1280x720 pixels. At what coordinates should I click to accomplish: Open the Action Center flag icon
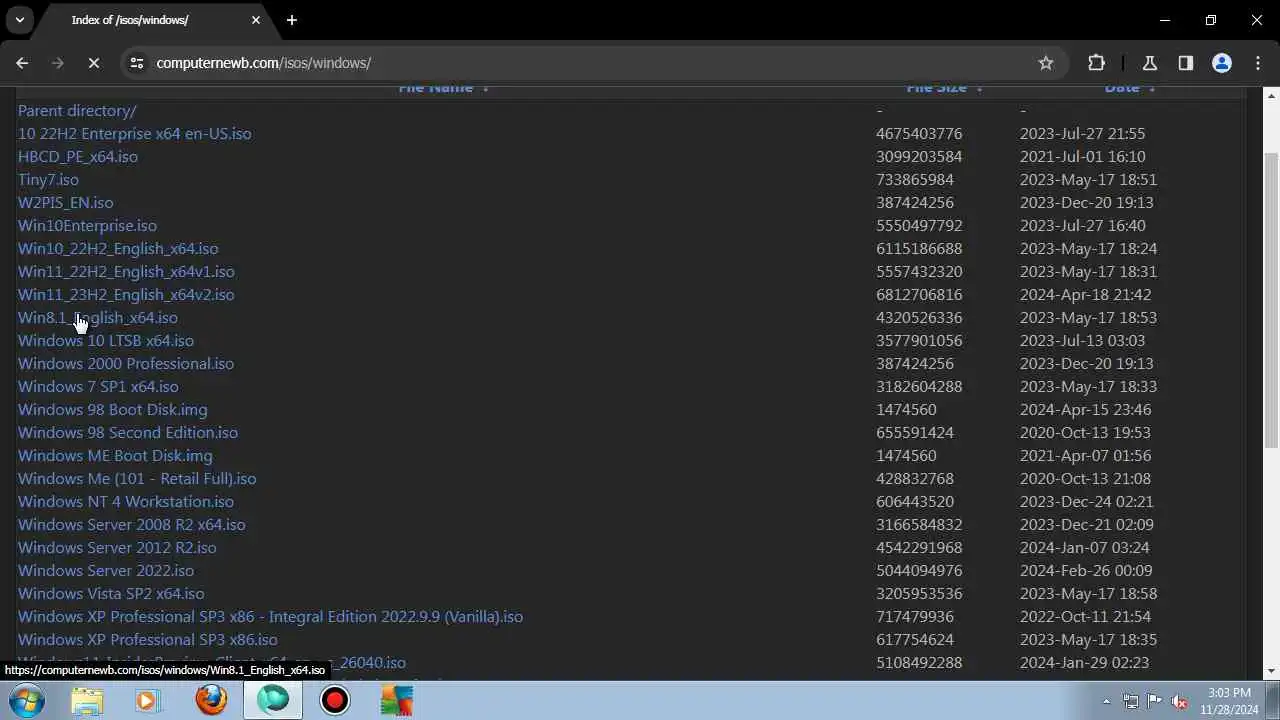(1155, 701)
